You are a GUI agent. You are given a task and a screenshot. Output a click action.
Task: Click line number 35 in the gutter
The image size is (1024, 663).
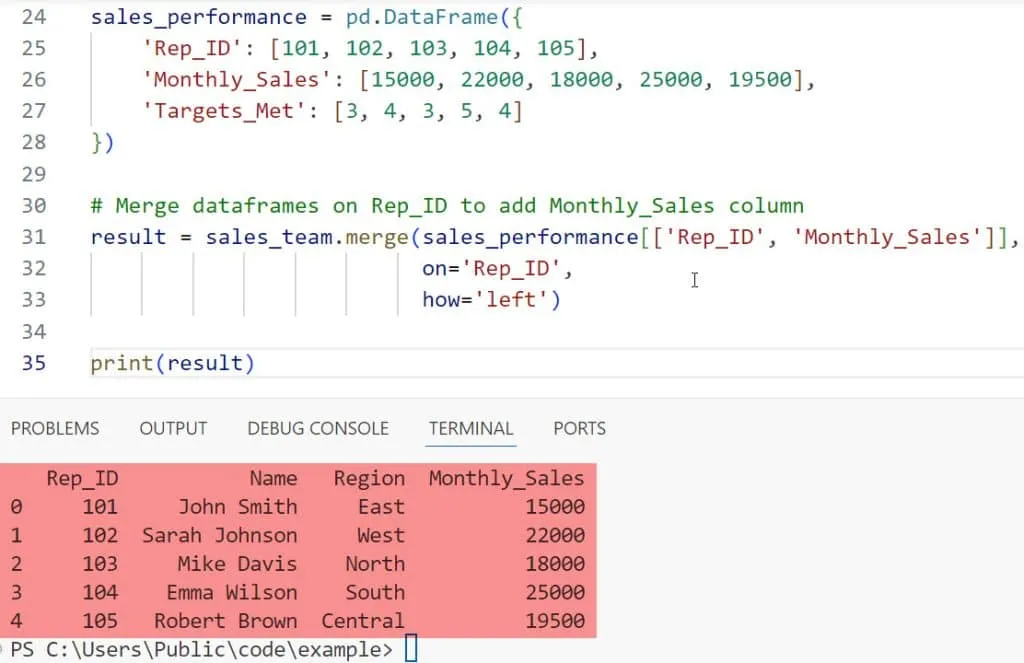[x=33, y=363]
